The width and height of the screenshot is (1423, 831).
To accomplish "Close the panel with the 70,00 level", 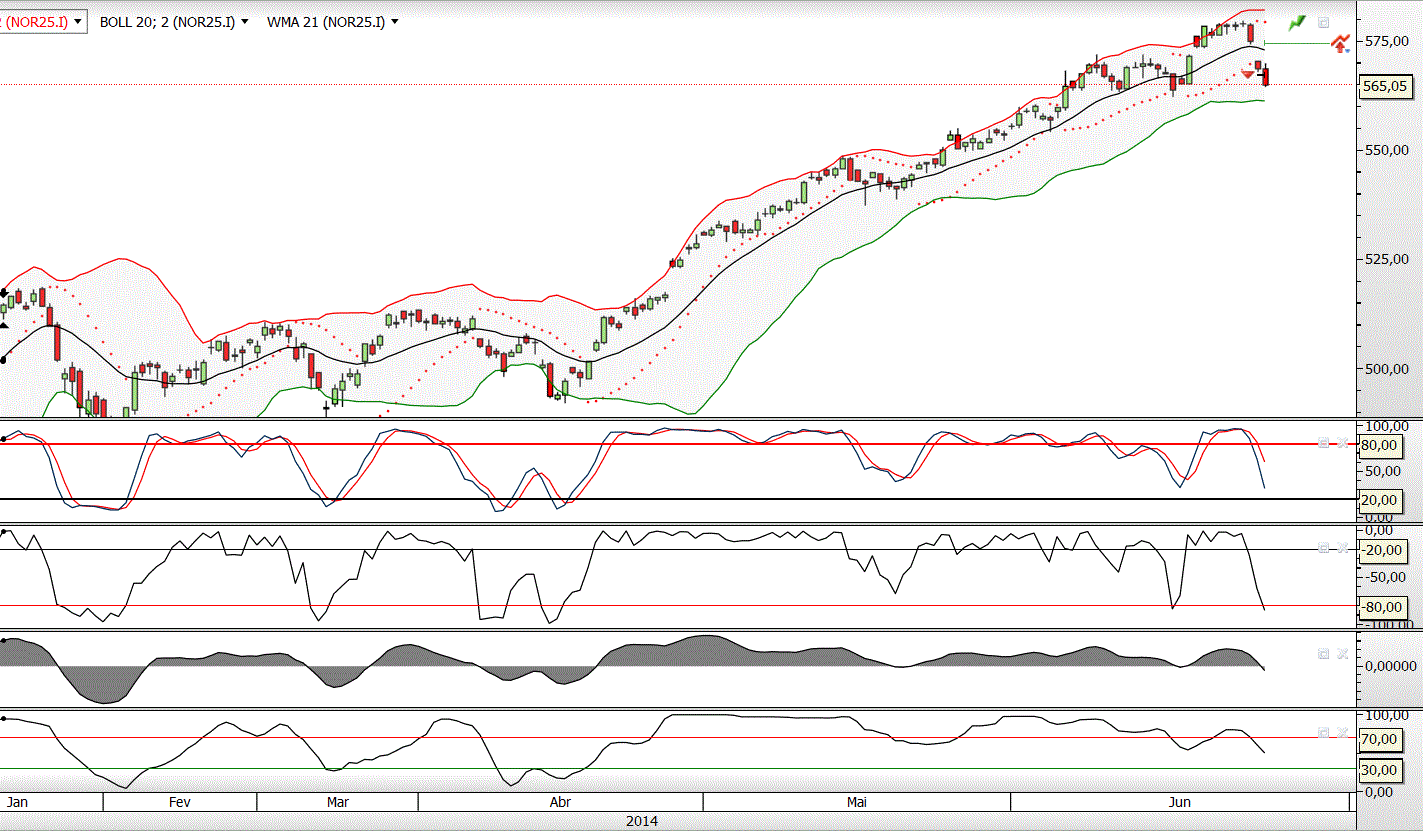I will (x=1342, y=733).
